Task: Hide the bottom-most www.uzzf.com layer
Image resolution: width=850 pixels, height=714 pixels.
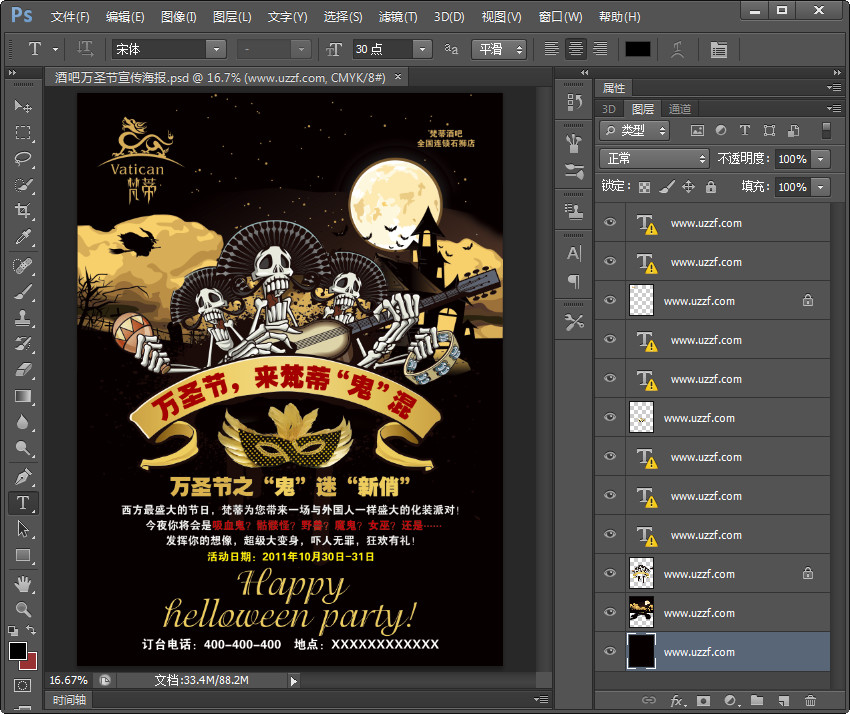Action: point(610,652)
